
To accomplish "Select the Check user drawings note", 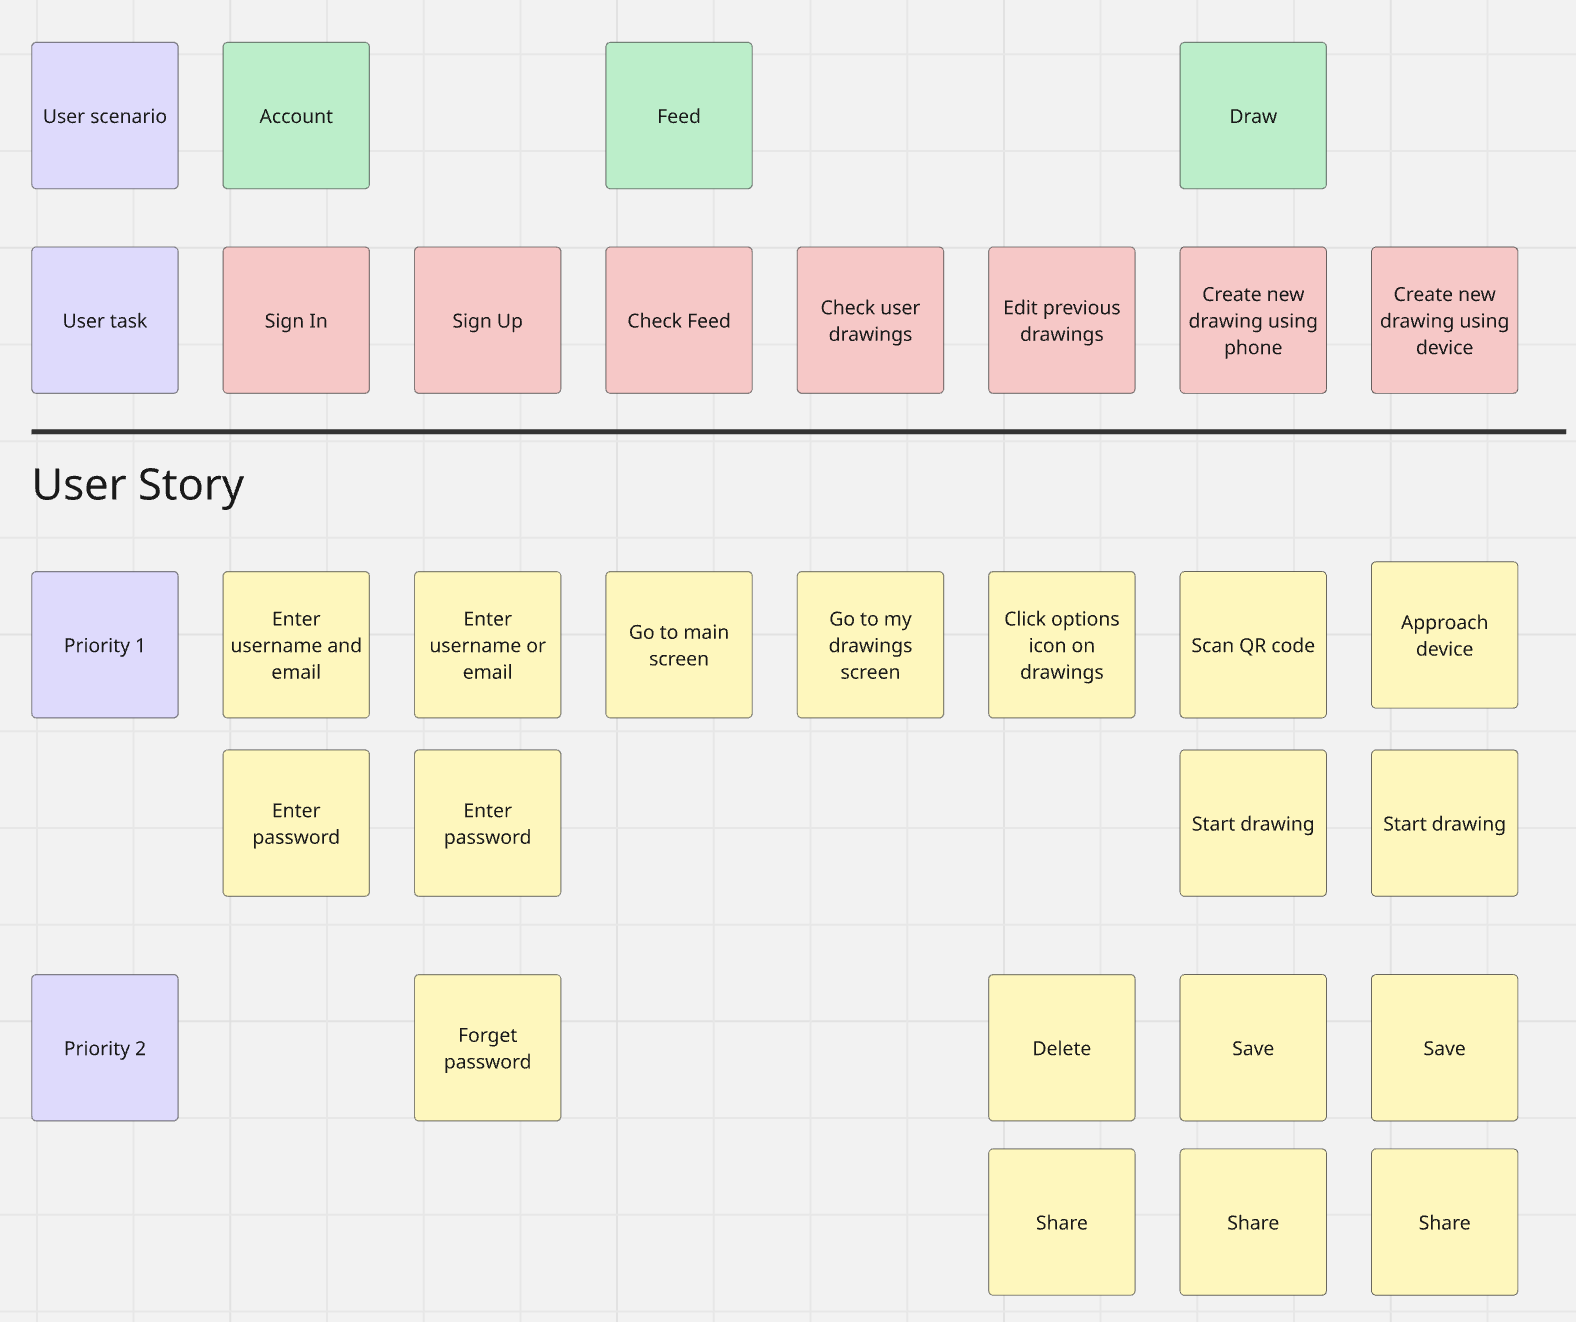I will coord(870,320).
